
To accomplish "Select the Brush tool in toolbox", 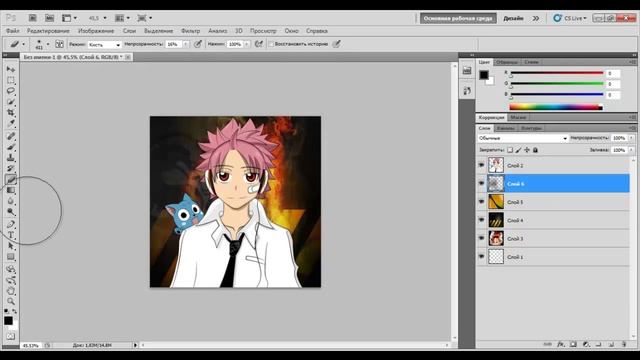I will coord(11,147).
